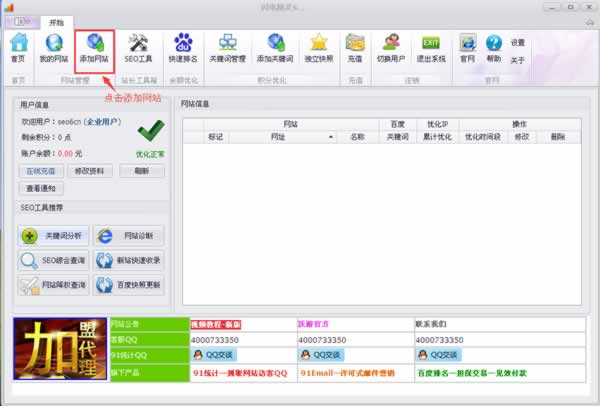Click the 添加关键词 add keyword icon
This screenshot has height=406, width=600.
[275, 47]
